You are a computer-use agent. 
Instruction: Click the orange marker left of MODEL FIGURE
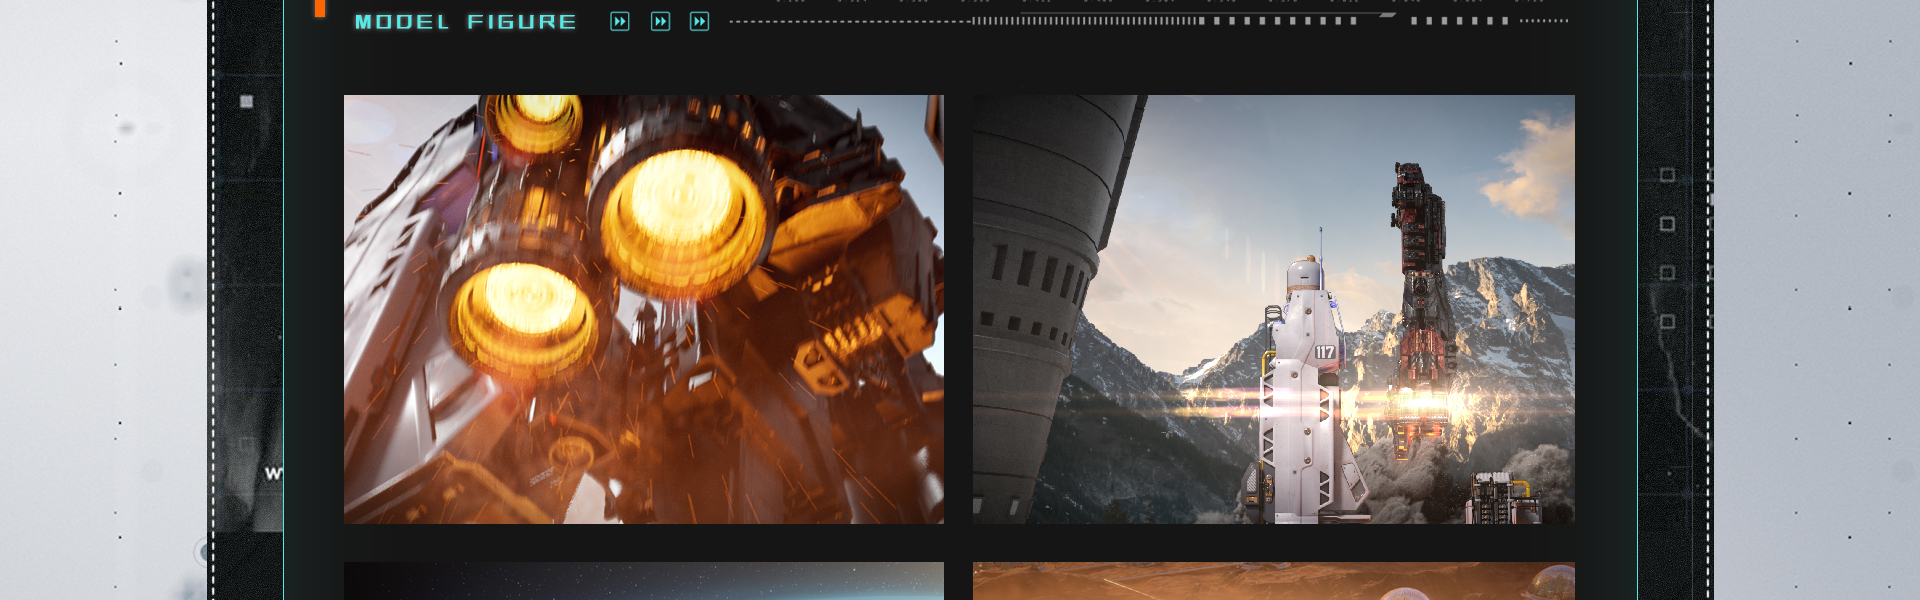click(320, 8)
